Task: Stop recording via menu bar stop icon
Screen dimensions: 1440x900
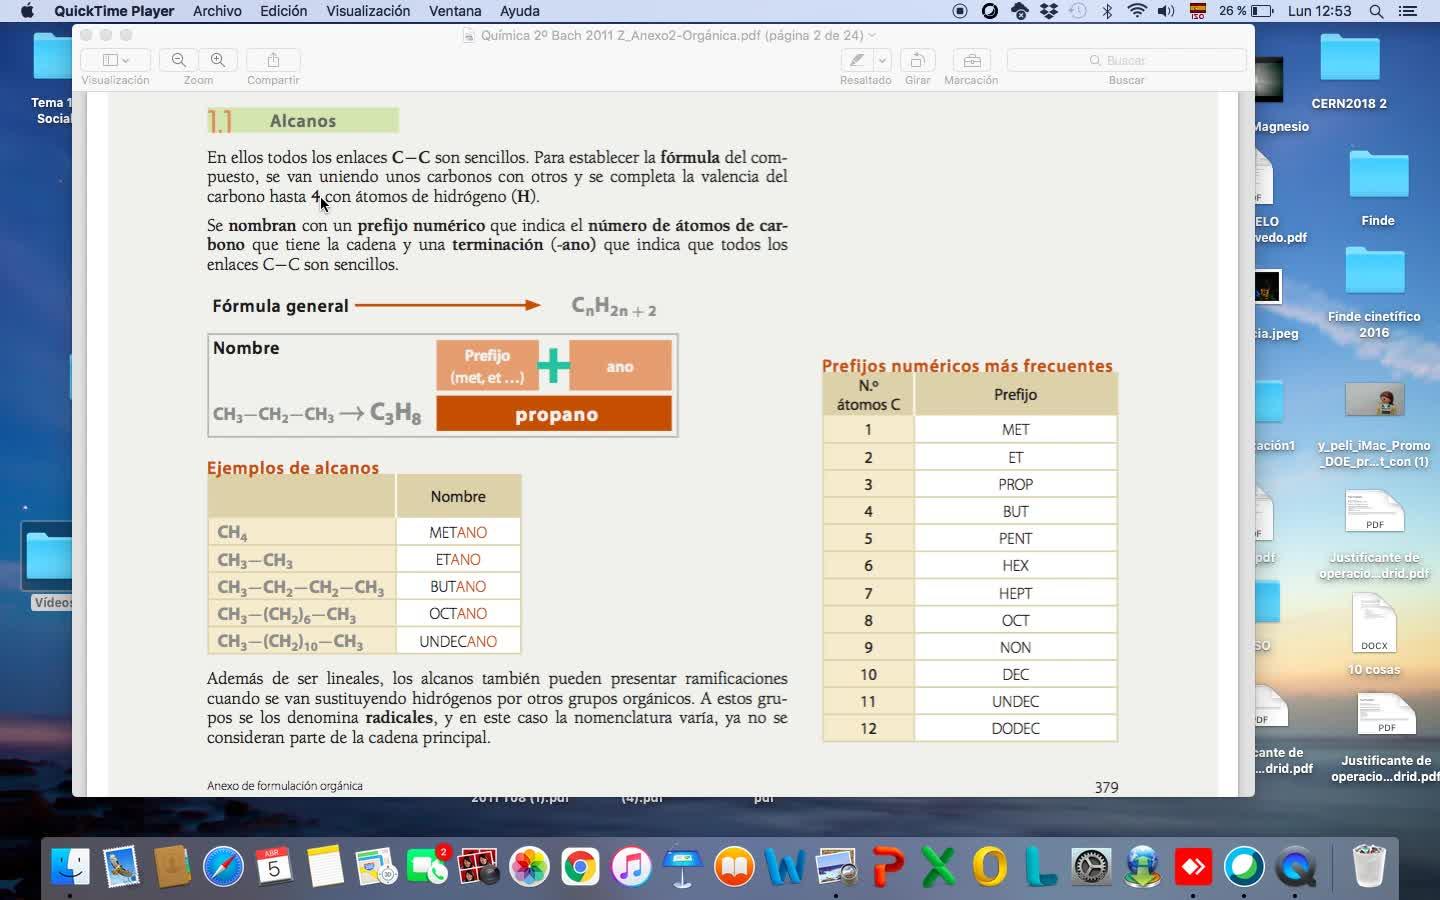Action: (960, 11)
